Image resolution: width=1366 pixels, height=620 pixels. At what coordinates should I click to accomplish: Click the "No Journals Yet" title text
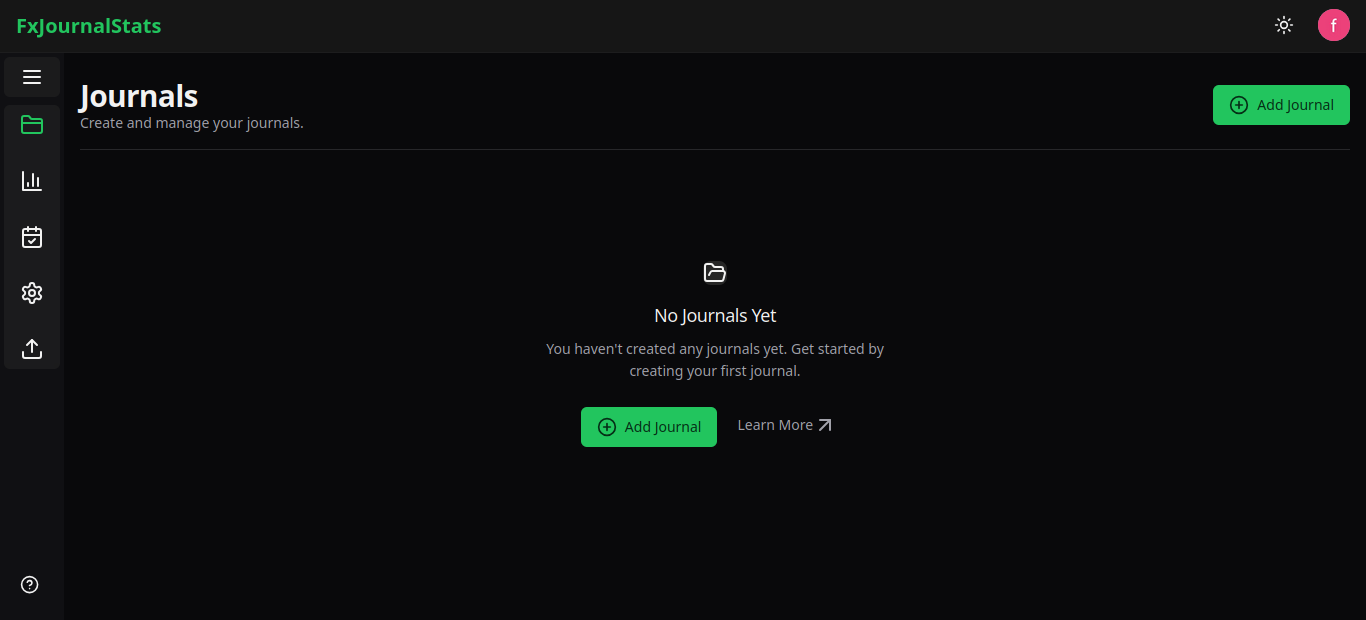[715, 316]
